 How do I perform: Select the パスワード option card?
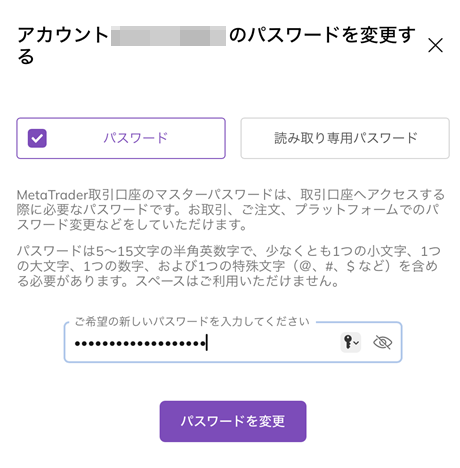coord(121,138)
